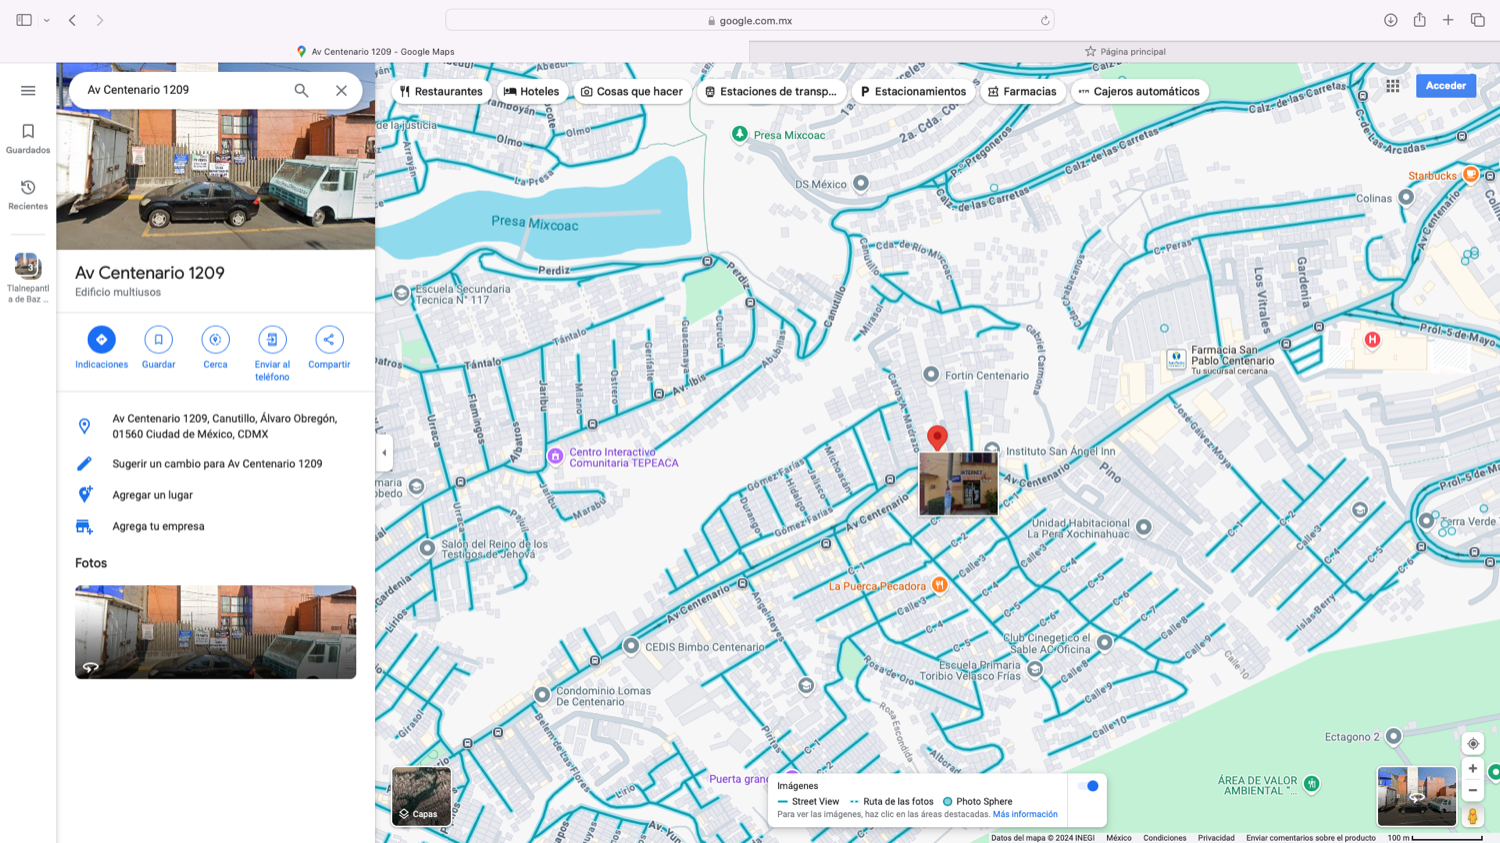Clear search with the X icon
The height and width of the screenshot is (843, 1500).
(x=342, y=90)
